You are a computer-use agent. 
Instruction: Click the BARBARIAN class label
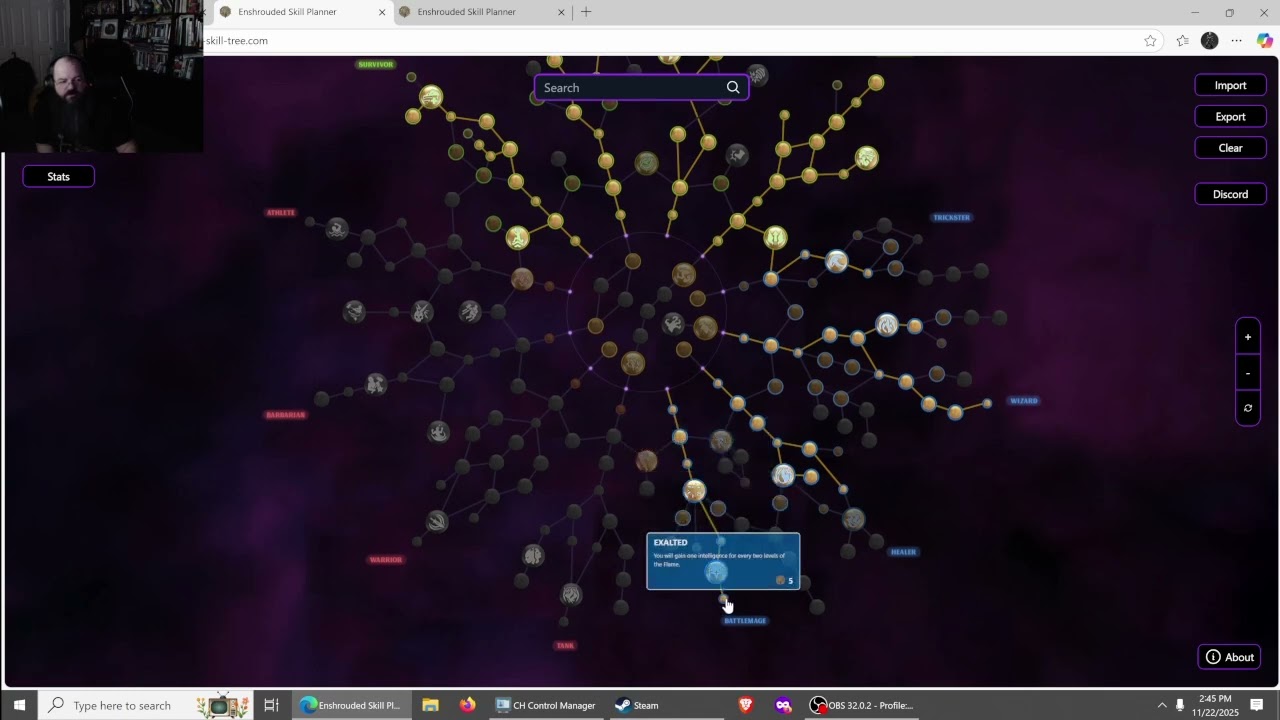point(285,415)
